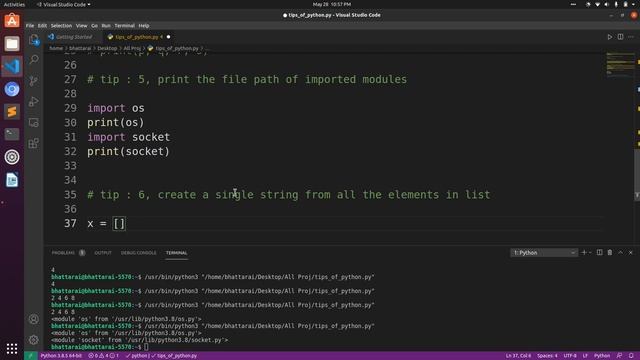This screenshot has width=640, height=360.
Task: Open the Run menu
Action: tap(106, 26)
